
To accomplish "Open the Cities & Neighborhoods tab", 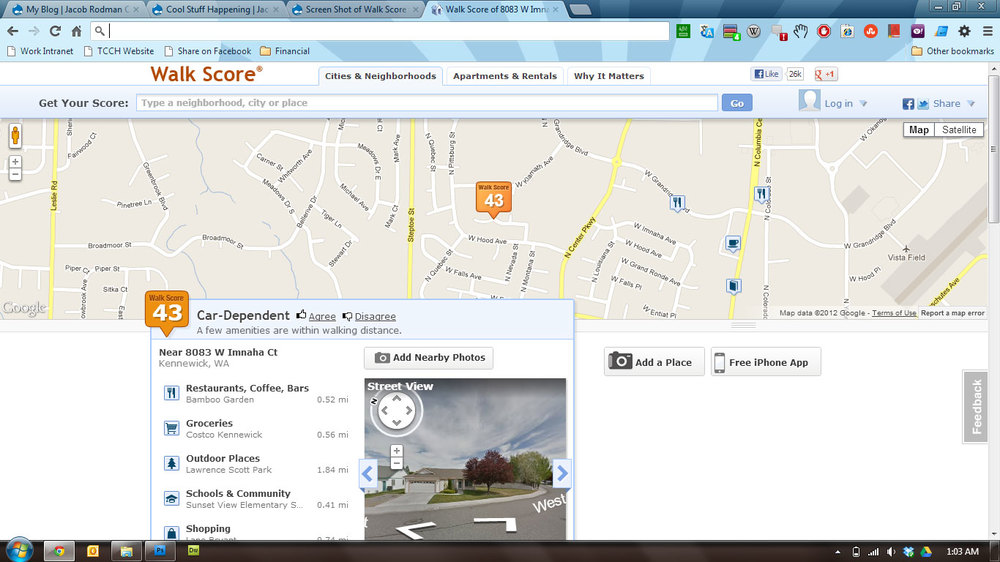I will click(x=381, y=76).
